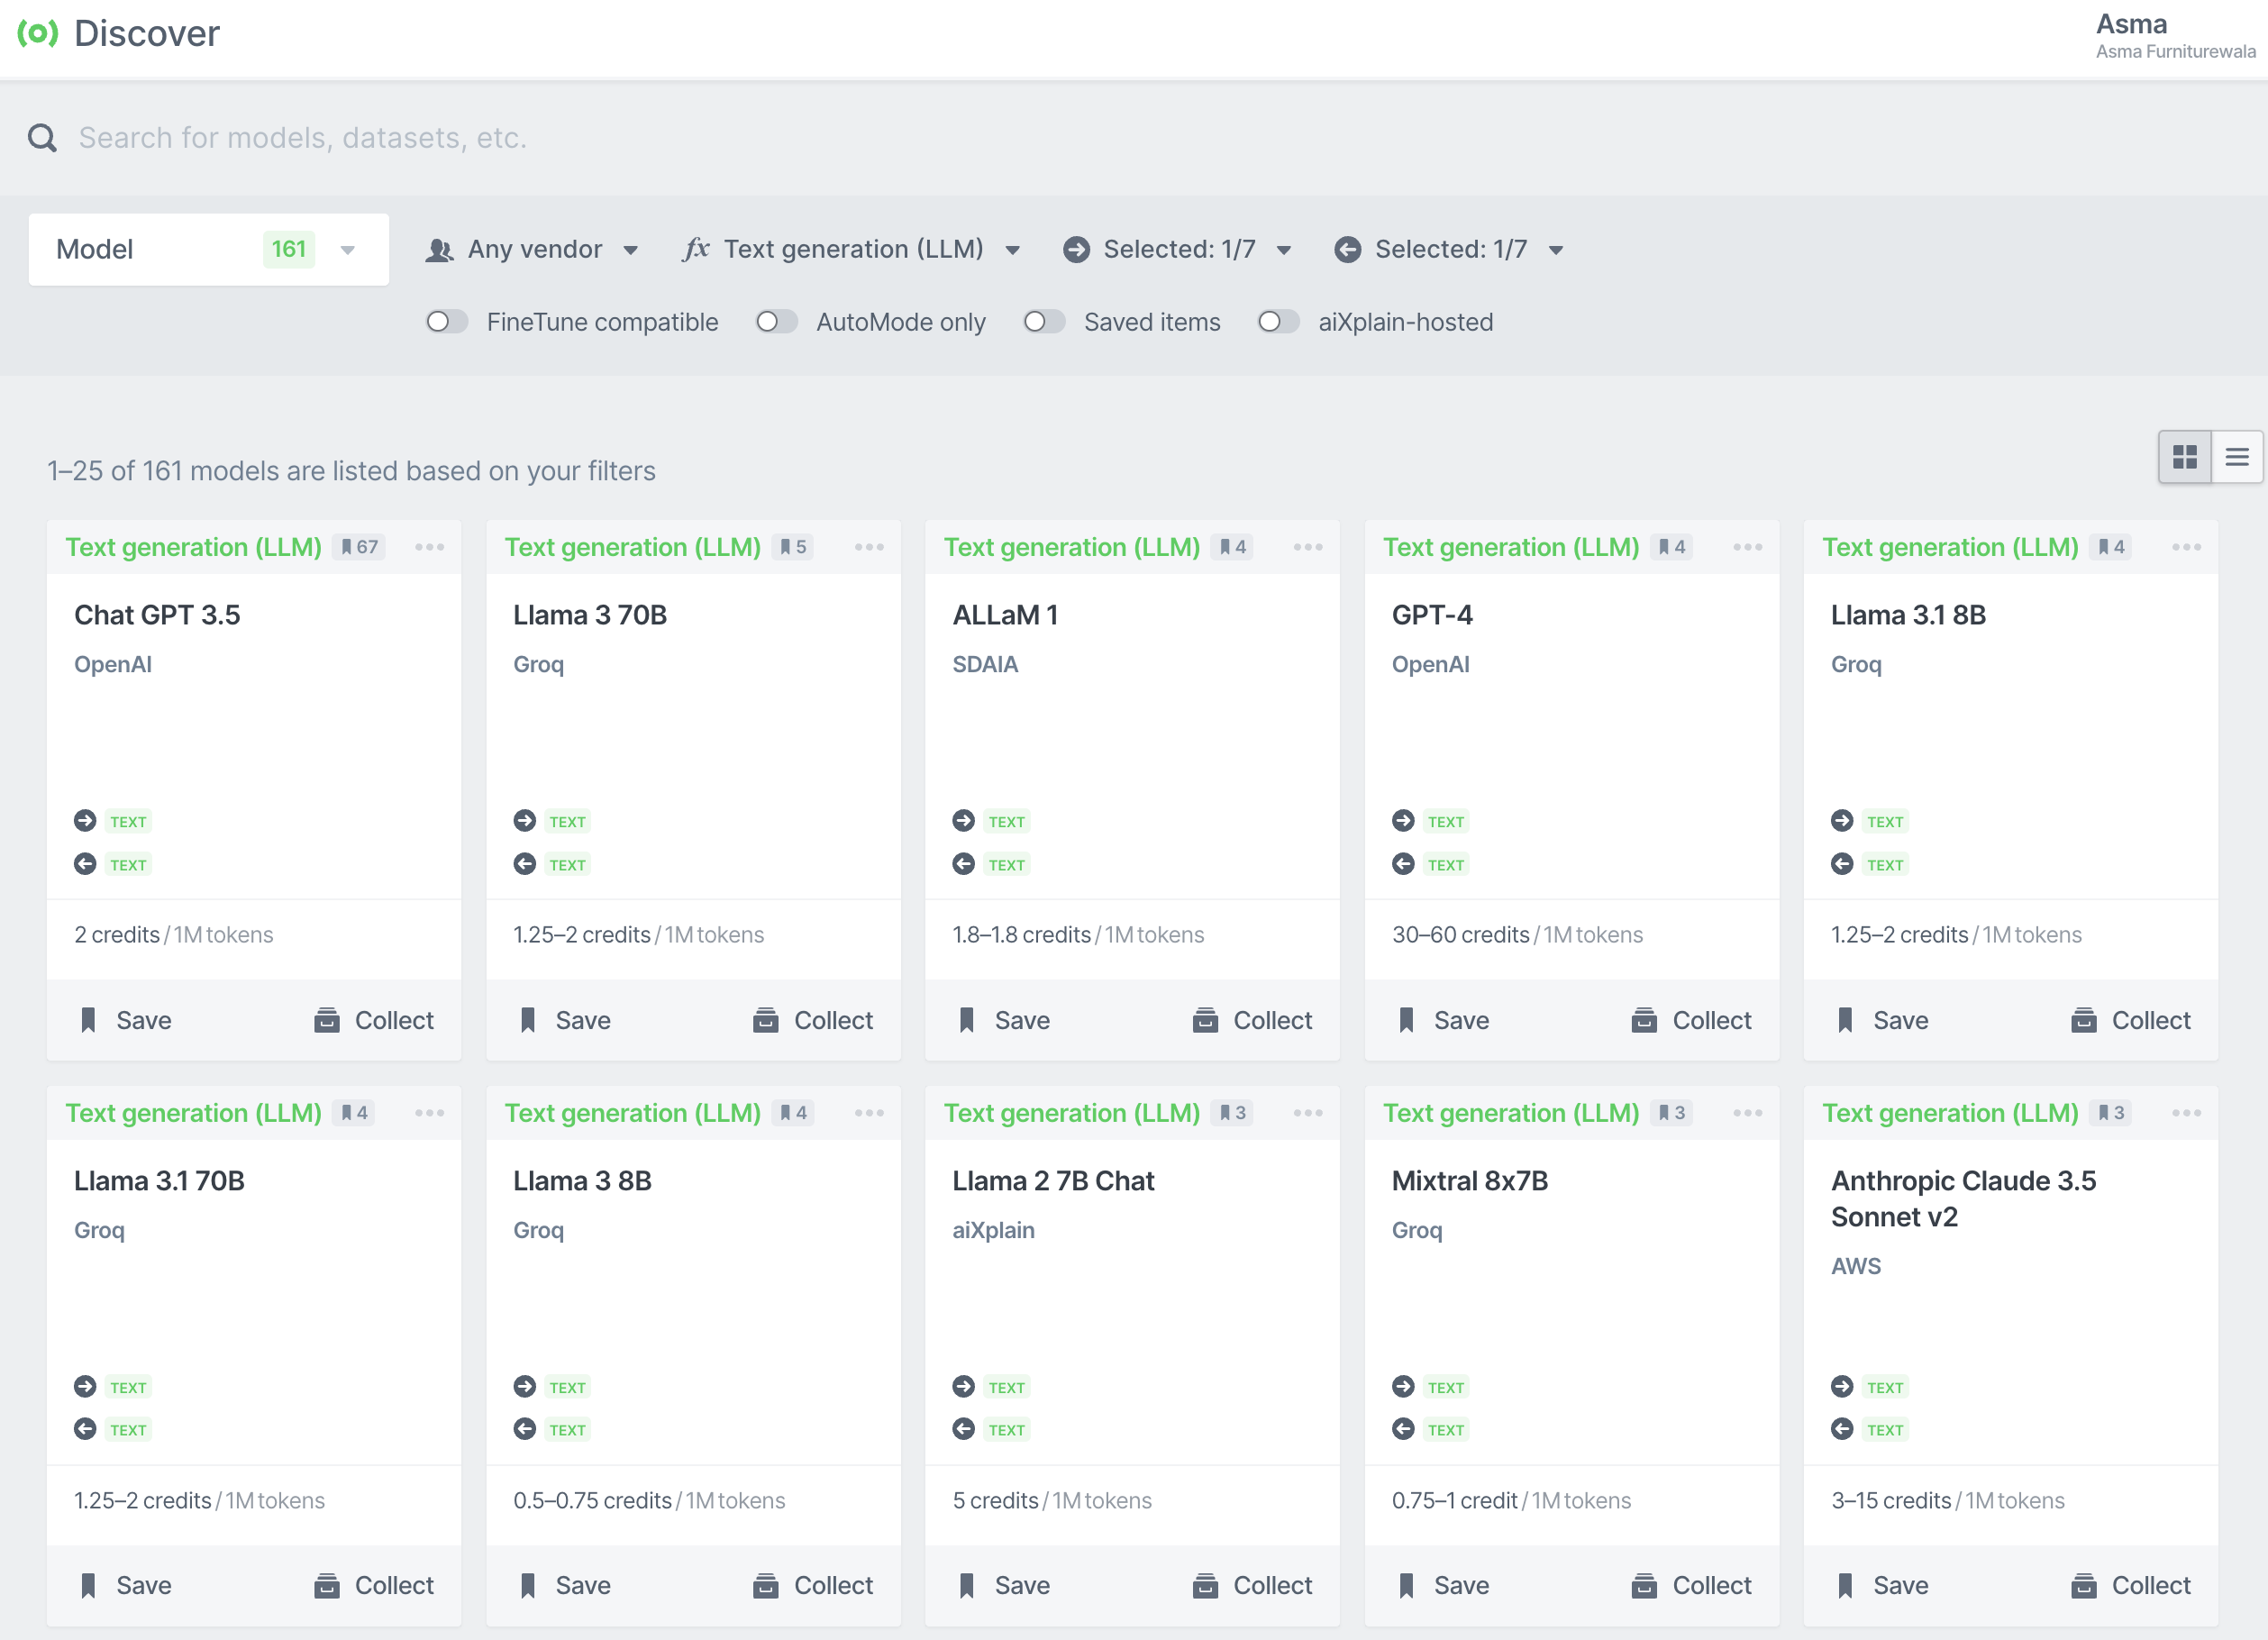Click the 30–60 credits price on GPT-4

(x=1460, y=934)
